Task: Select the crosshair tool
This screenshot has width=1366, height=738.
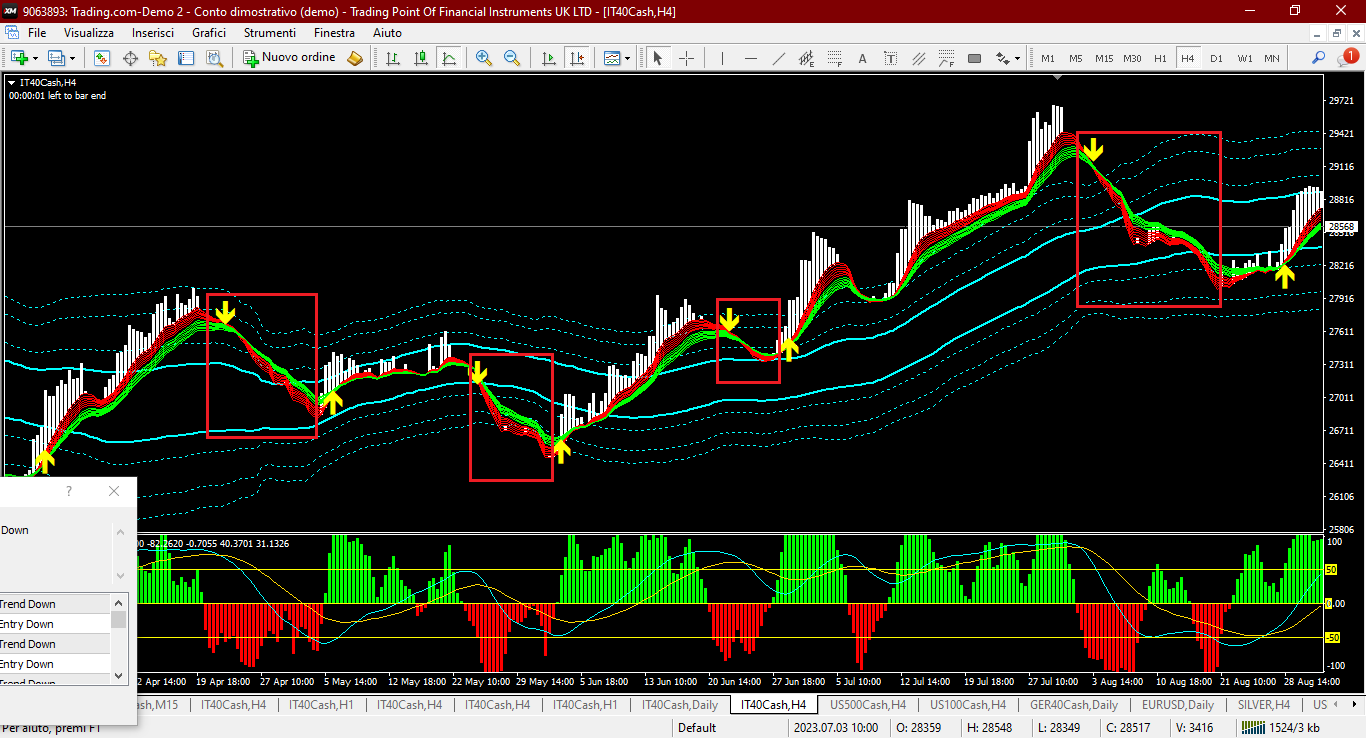Action: pyautogui.click(x=686, y=58)
